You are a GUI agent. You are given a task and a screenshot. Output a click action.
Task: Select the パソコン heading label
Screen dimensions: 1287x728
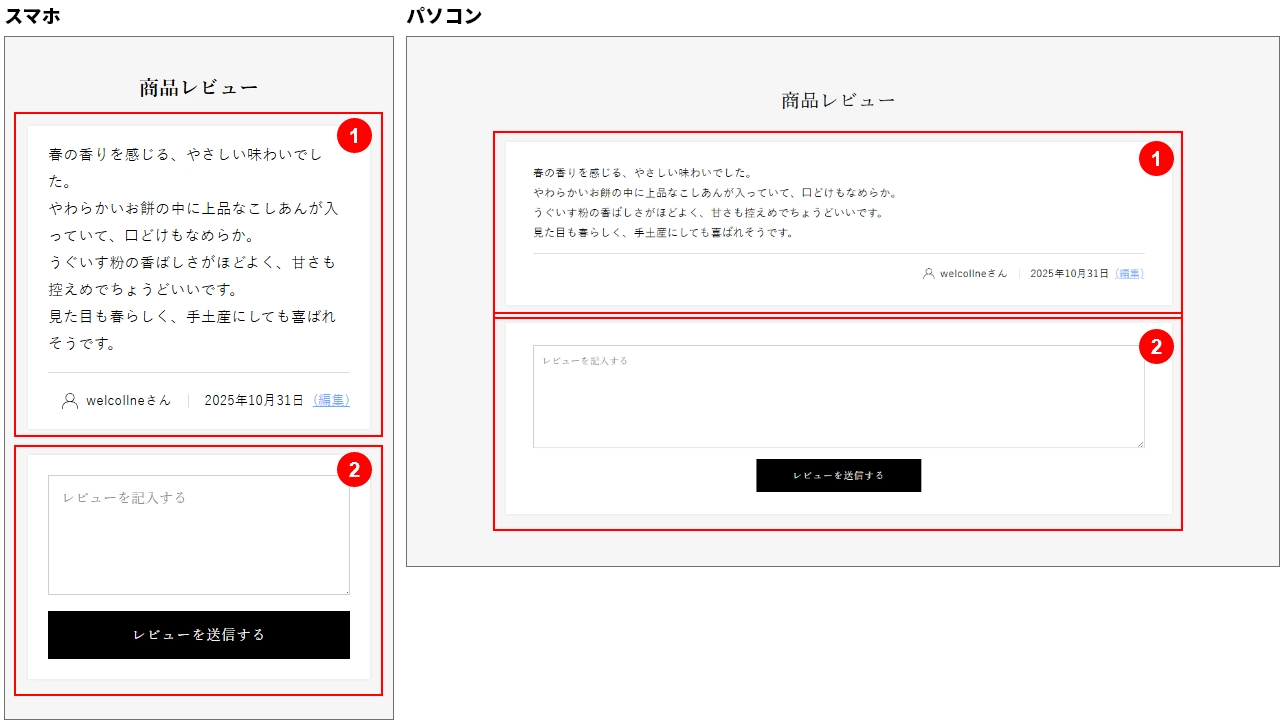pyautogui.click(x=445, y=15)
